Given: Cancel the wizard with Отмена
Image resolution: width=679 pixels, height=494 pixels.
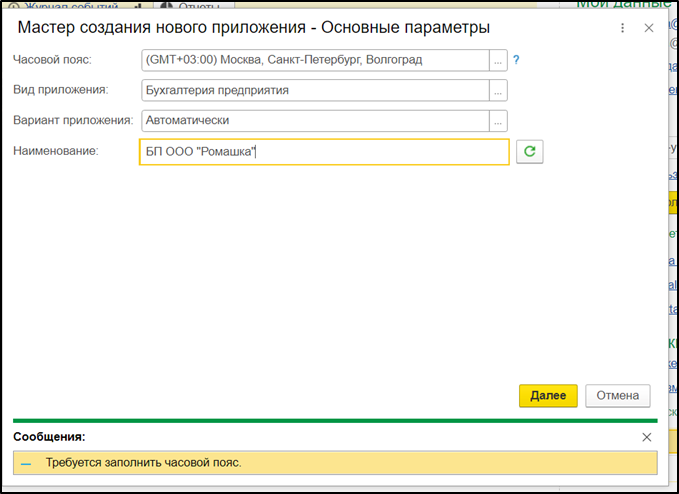Looking at the screenshot, I should coord(618,395).
